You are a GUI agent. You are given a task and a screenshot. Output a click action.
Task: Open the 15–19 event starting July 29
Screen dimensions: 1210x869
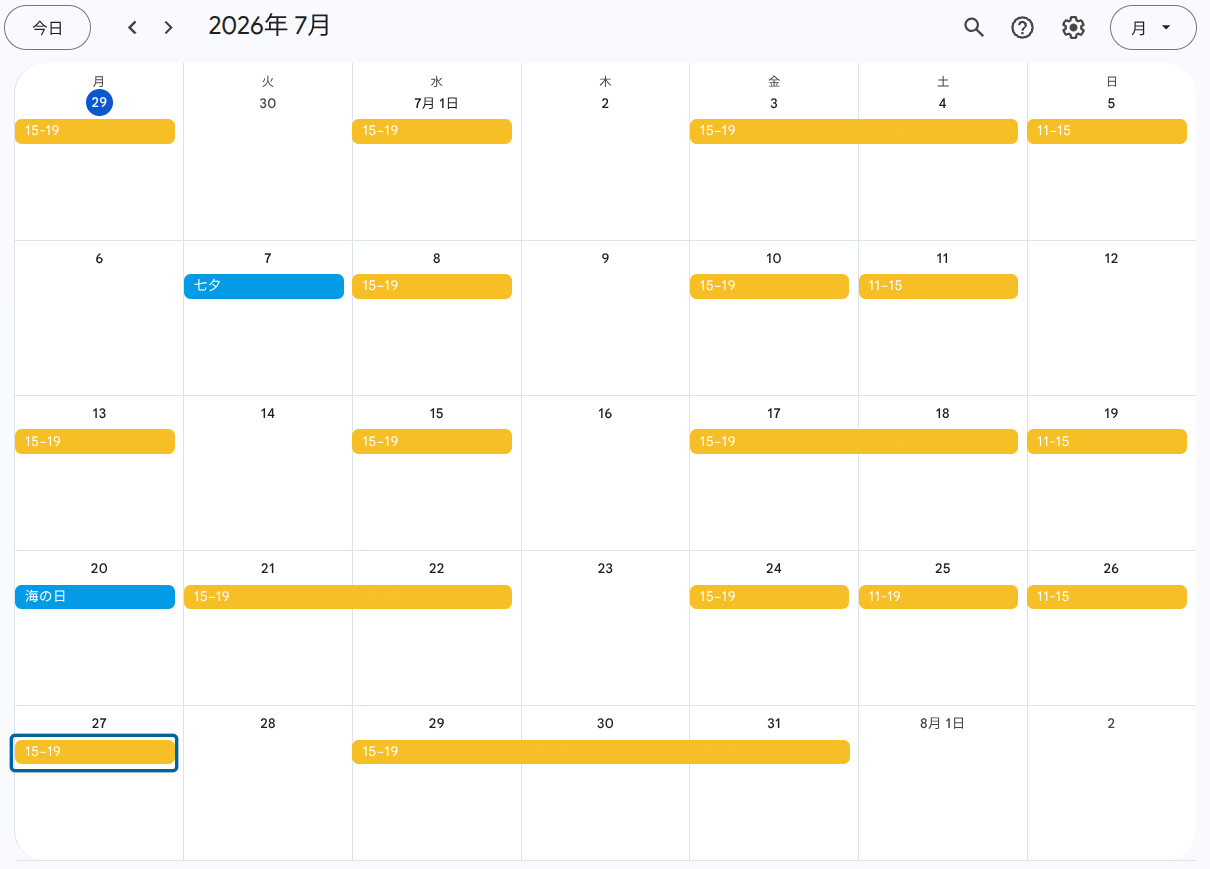pos(601,752)
